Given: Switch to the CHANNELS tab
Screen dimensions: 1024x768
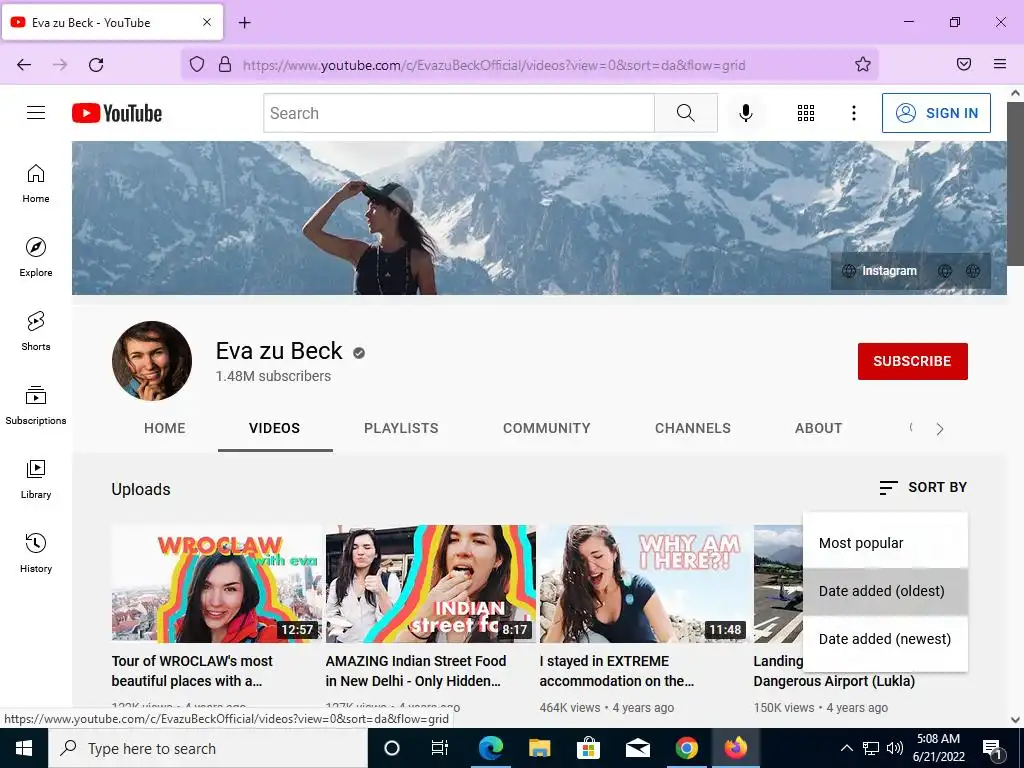Looking at the screenshot, I should (693, 428).
